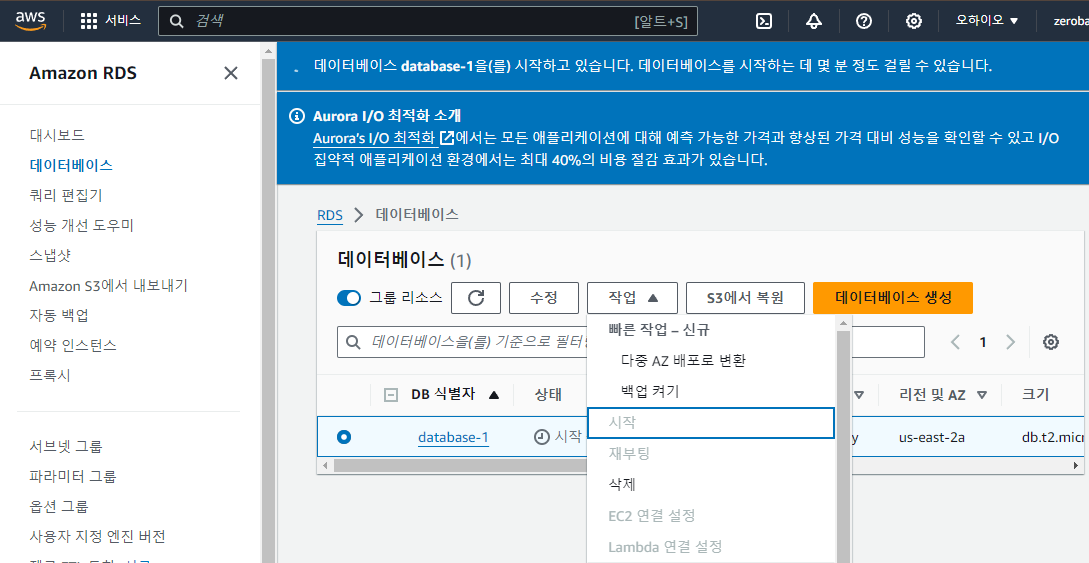Open the notifications bell icon

click(813, 21)
